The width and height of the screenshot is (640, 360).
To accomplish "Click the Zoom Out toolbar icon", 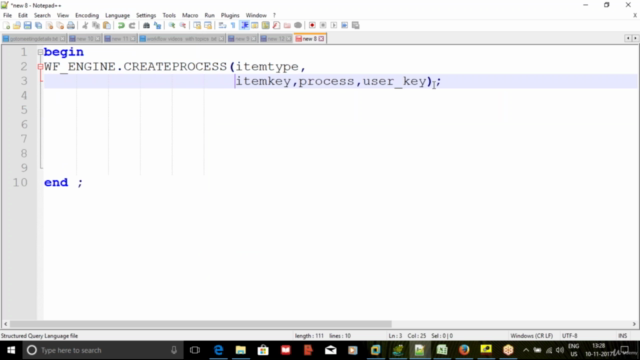I will pyautogui.click(x=183, y=25).
